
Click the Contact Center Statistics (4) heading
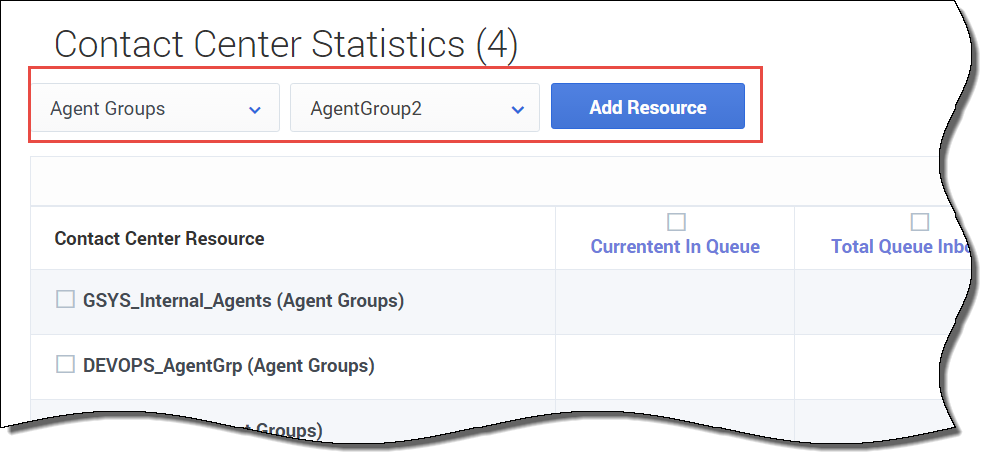(x=285, y=45)
